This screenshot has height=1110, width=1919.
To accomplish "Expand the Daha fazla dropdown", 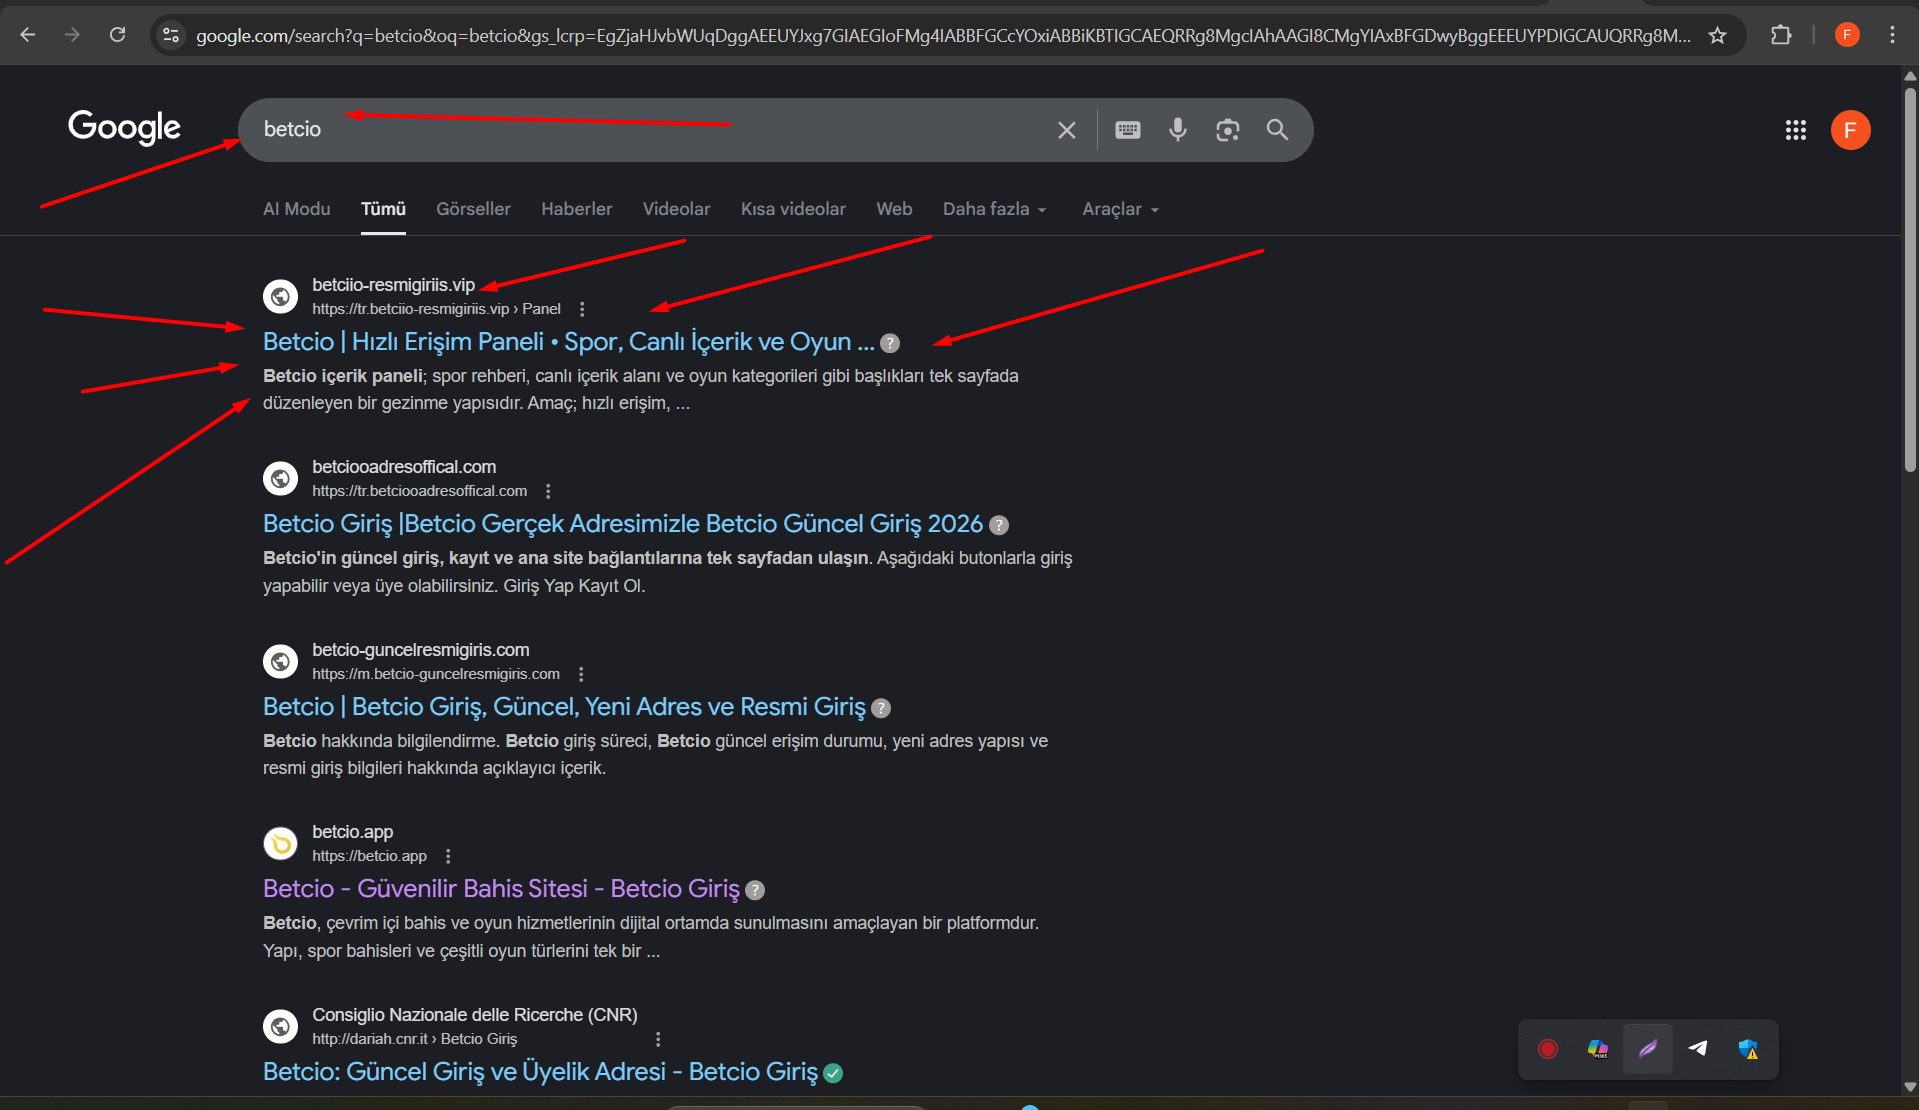I will coord(994,209).
